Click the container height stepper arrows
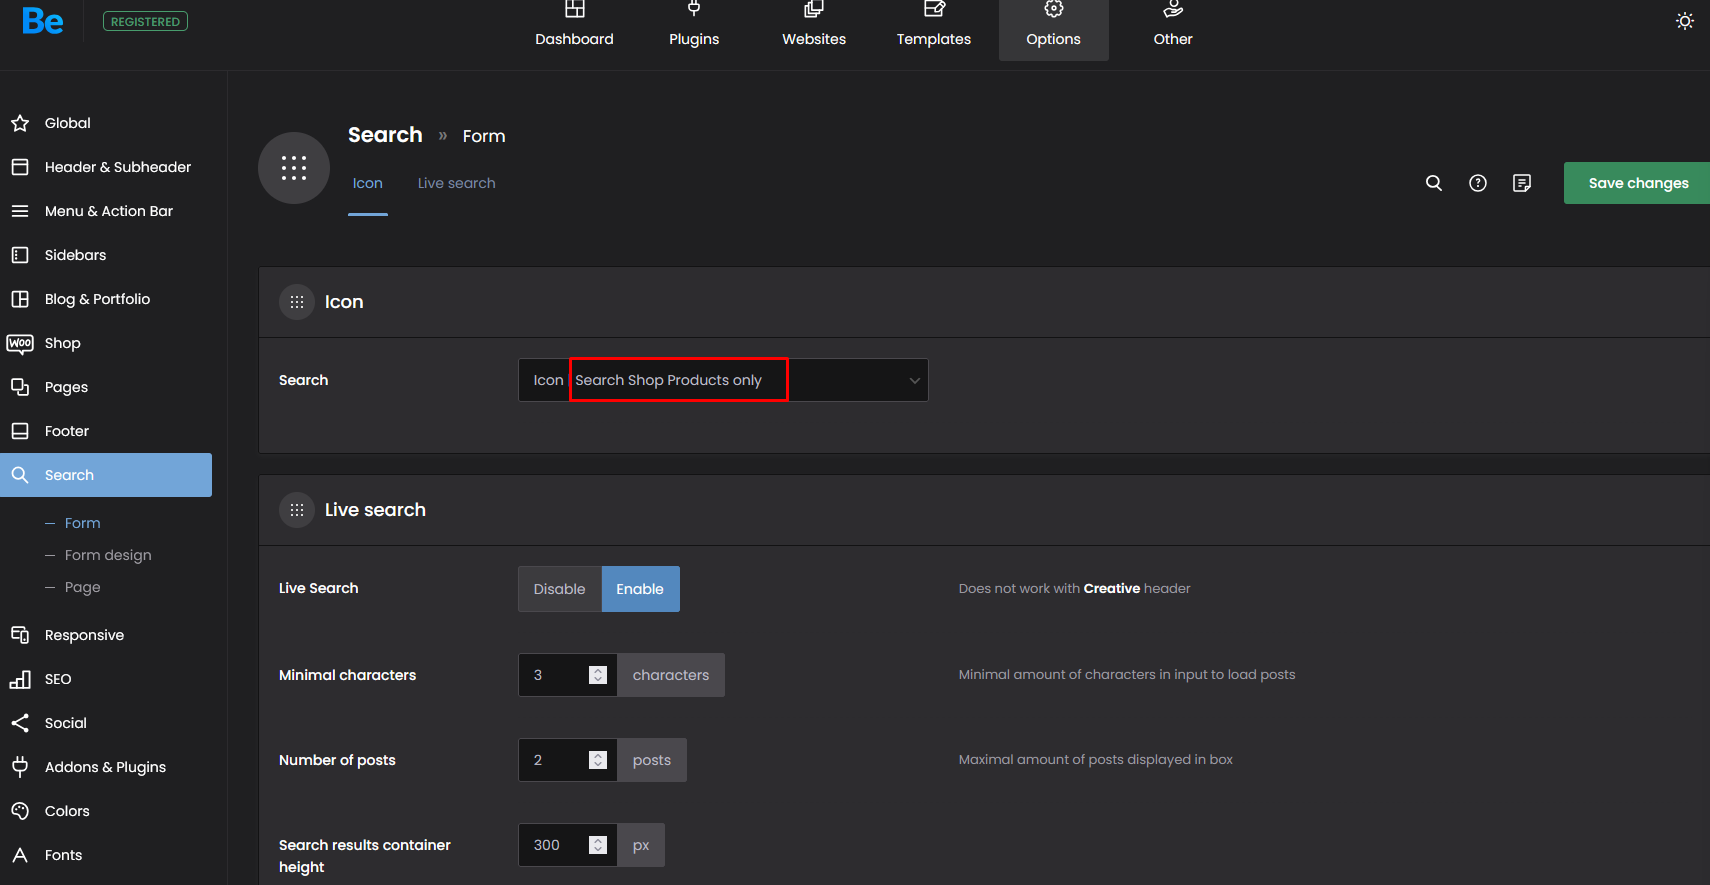Screen dimensions: 1710x885 coord(598,845)
